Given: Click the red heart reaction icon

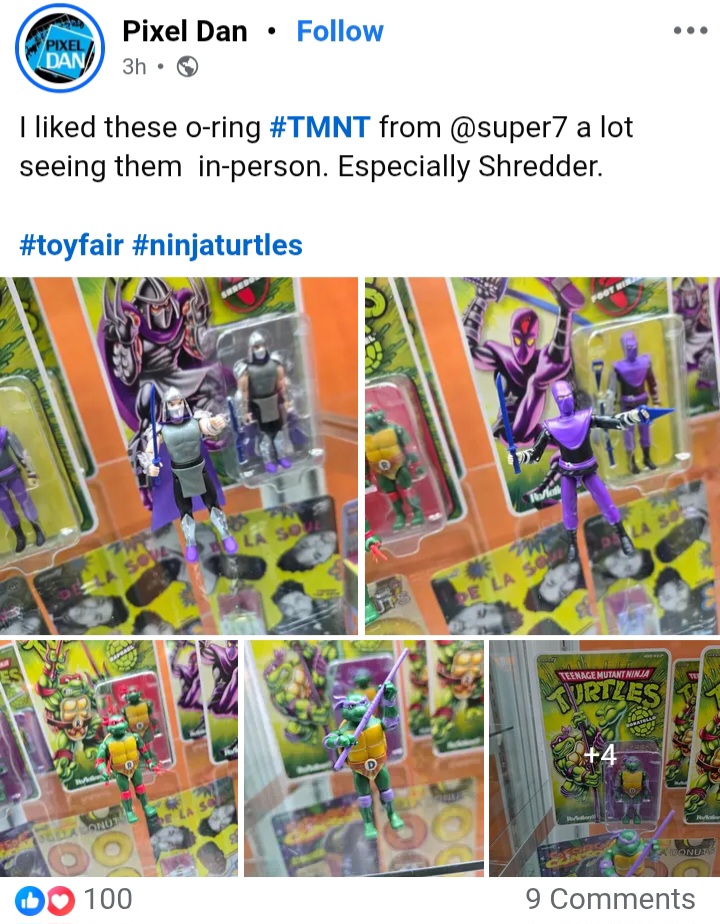Looking at the screenshot, I should [x=60, y=900].
